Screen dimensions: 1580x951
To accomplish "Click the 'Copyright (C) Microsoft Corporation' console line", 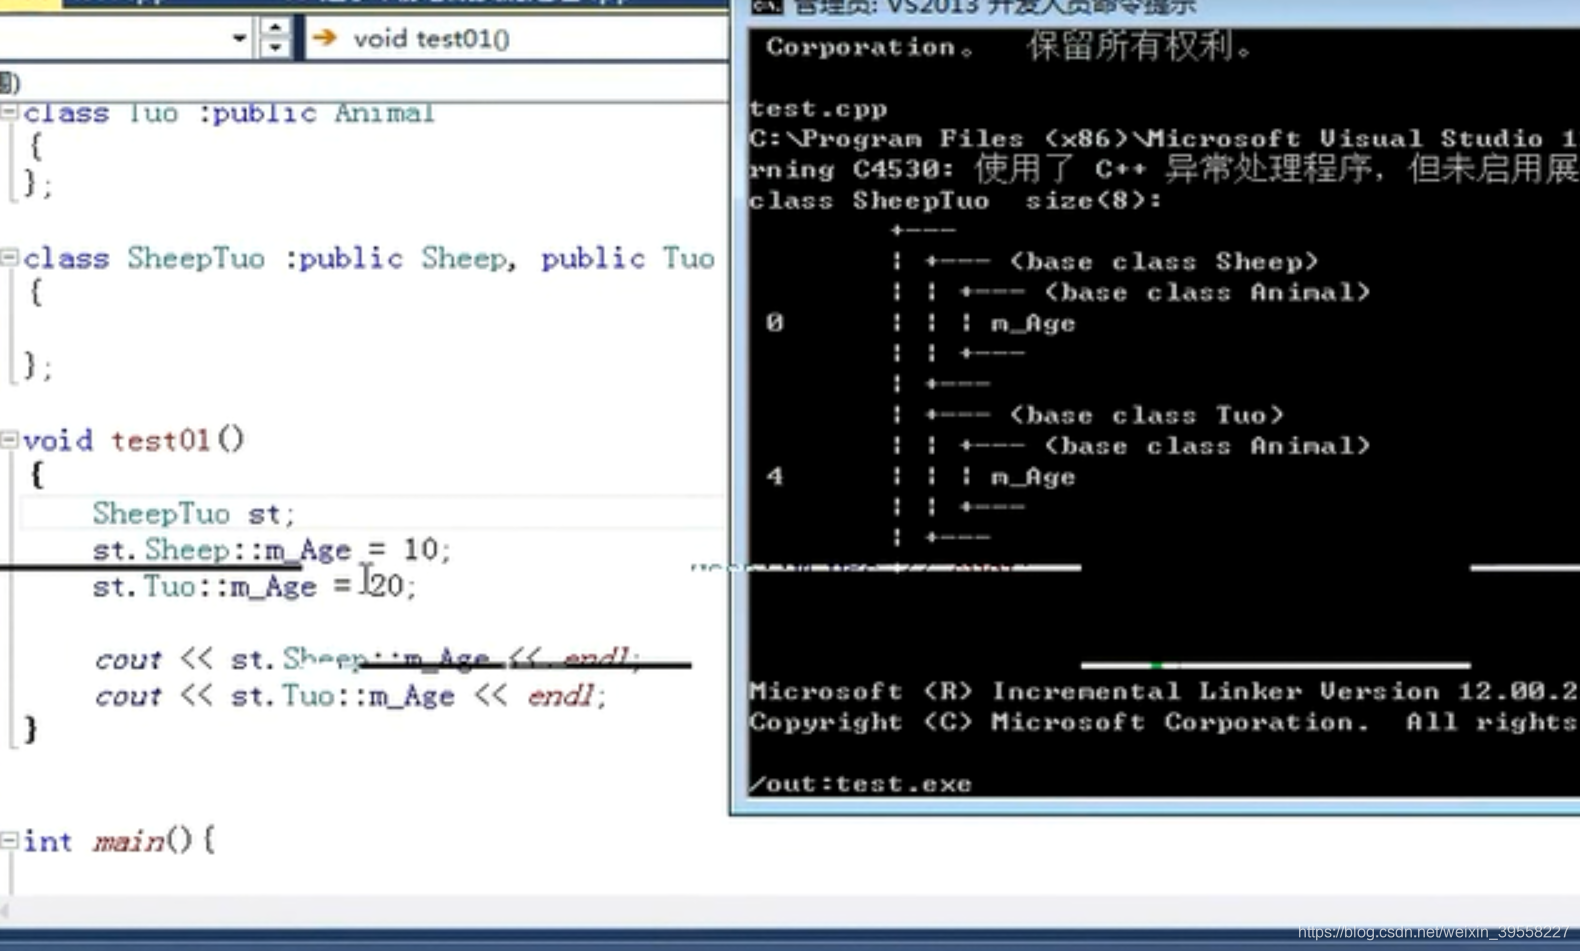I will [1163, 722].
